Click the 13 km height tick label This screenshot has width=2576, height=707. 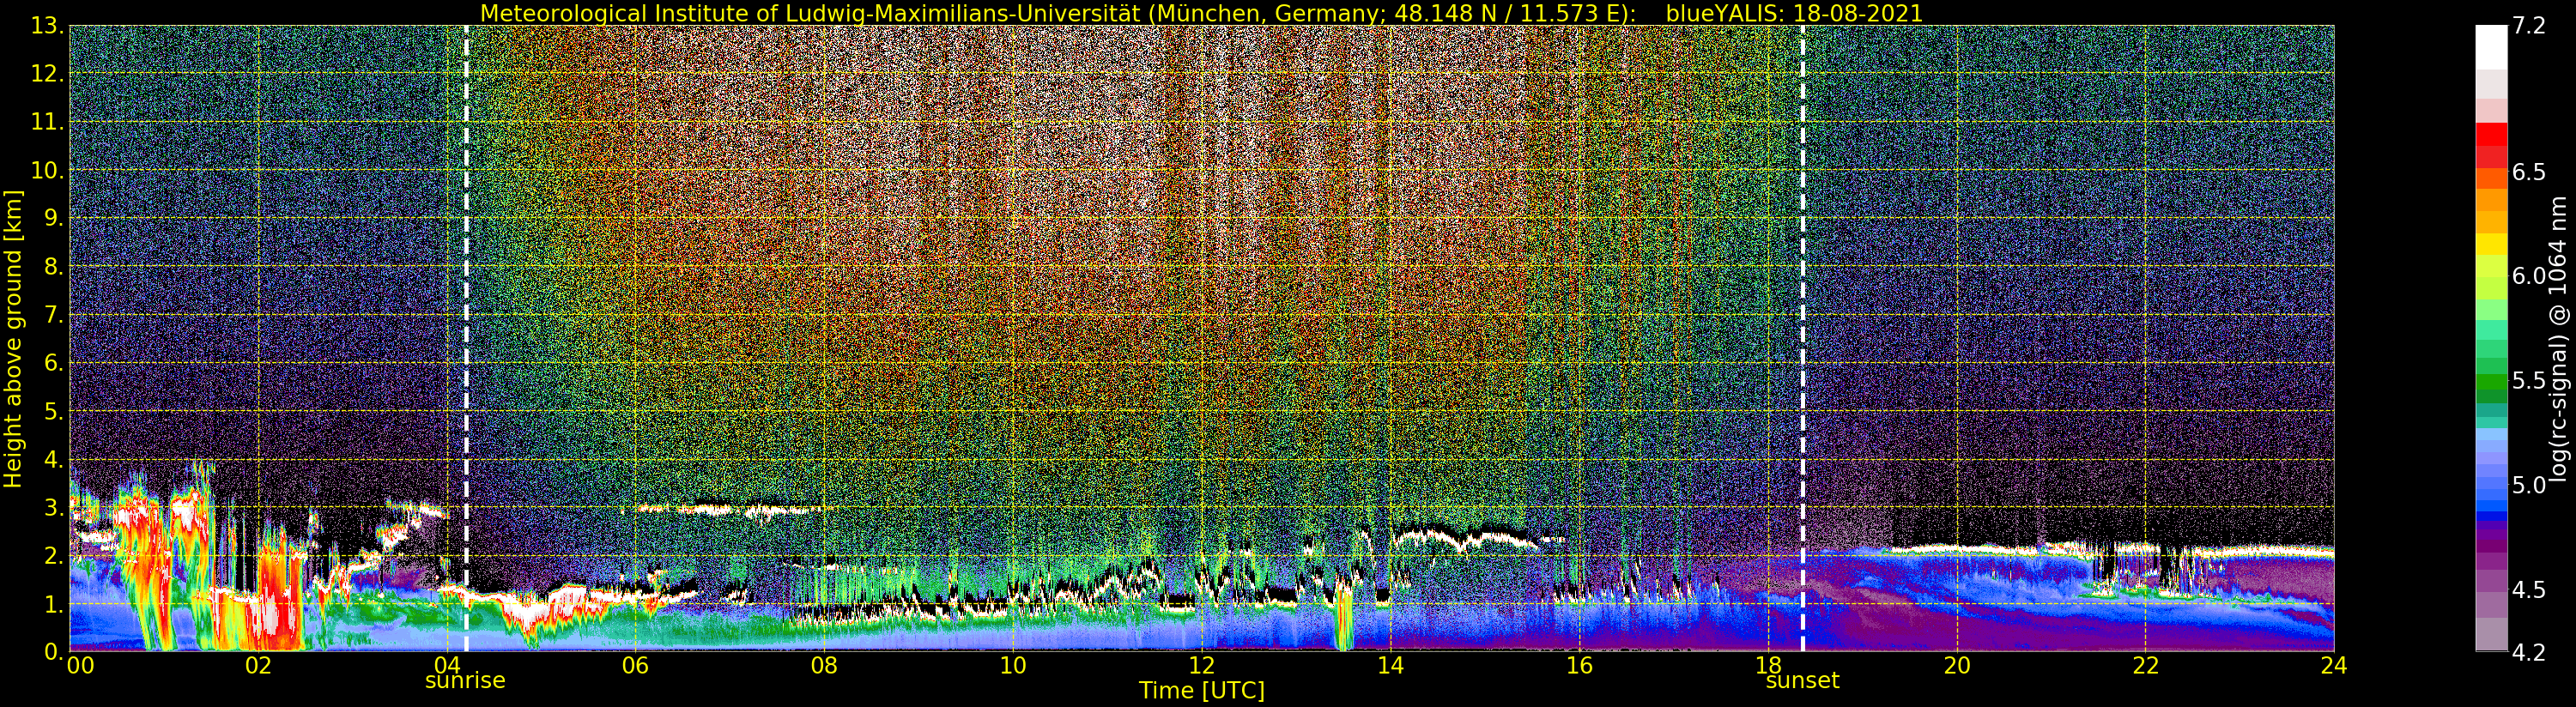pos(46,26)
